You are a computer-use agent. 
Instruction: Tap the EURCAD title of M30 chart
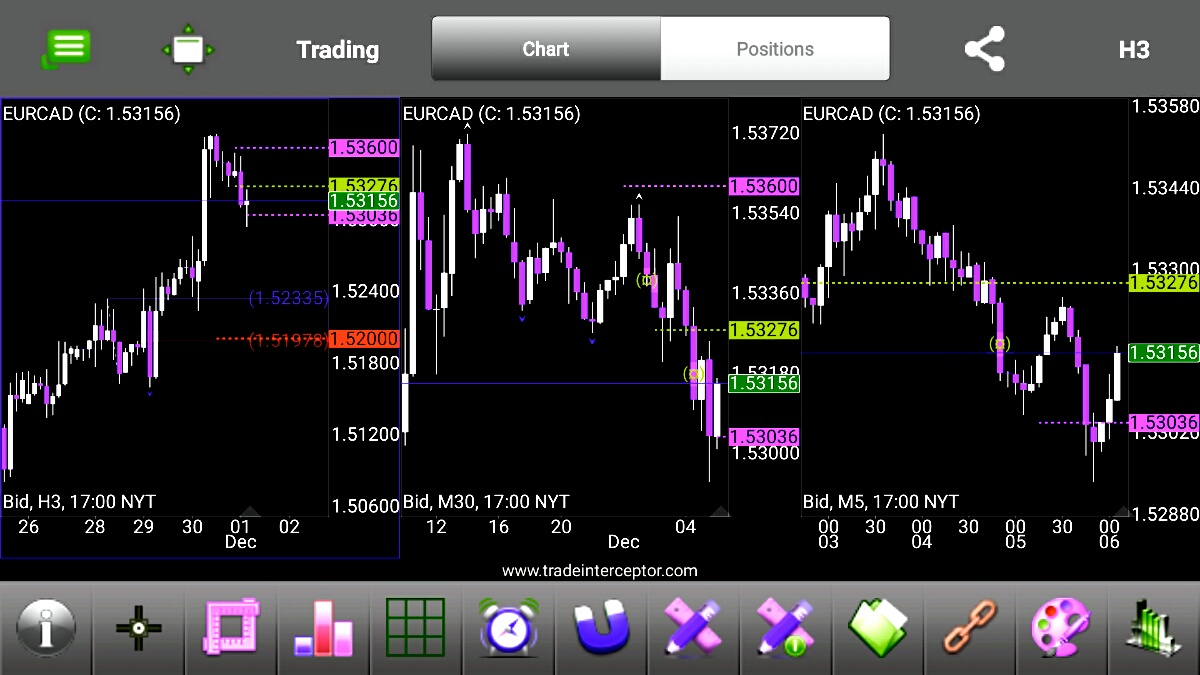(x=492, y=114)
